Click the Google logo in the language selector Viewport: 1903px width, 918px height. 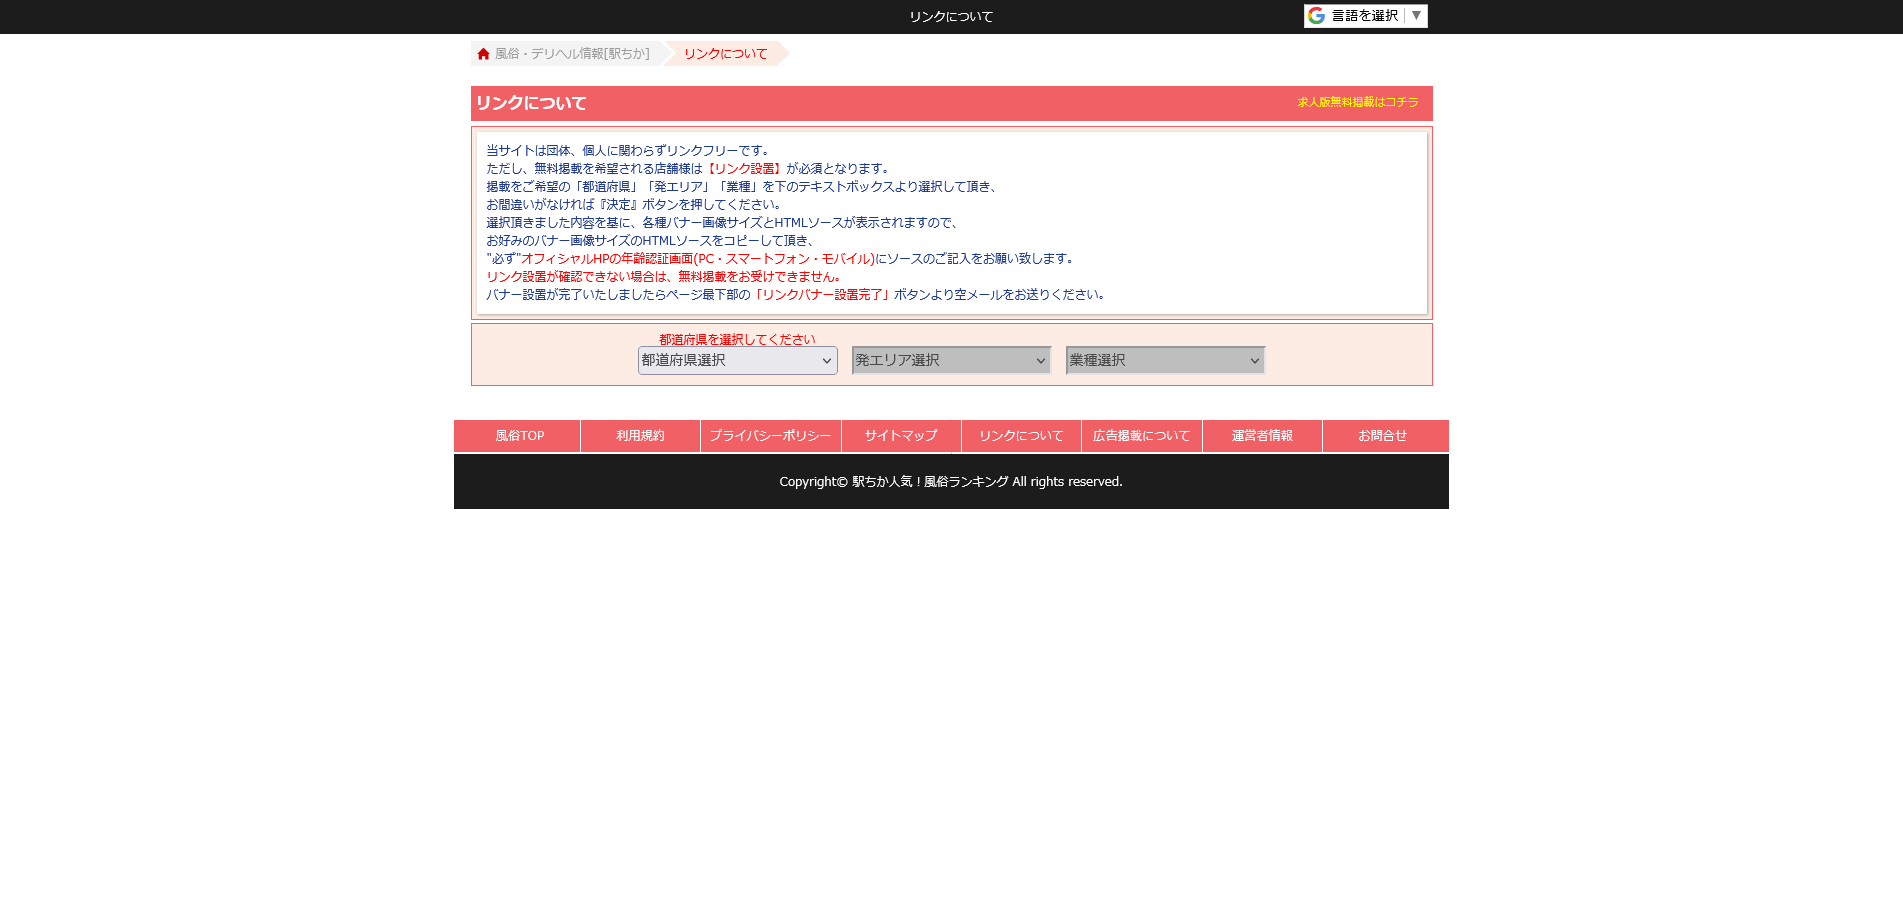[1316, 16]
